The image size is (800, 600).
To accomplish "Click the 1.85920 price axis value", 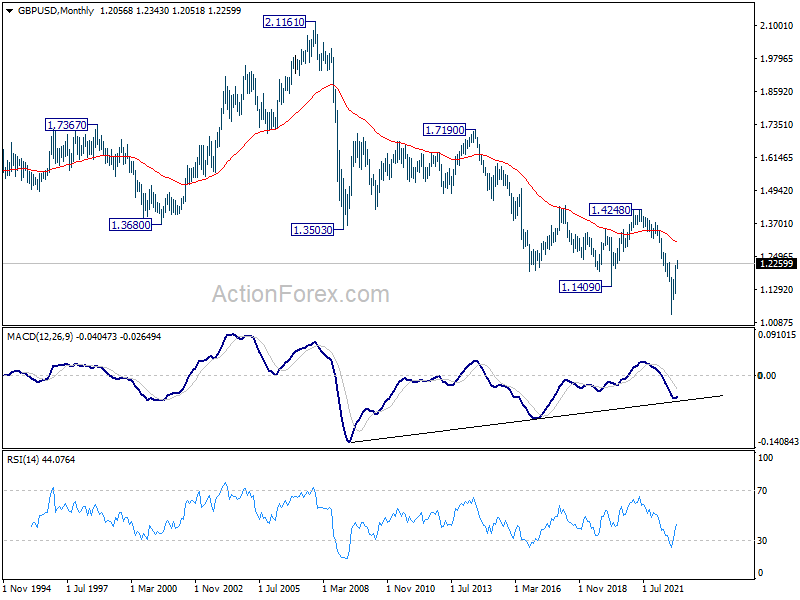I will (777, 92).
